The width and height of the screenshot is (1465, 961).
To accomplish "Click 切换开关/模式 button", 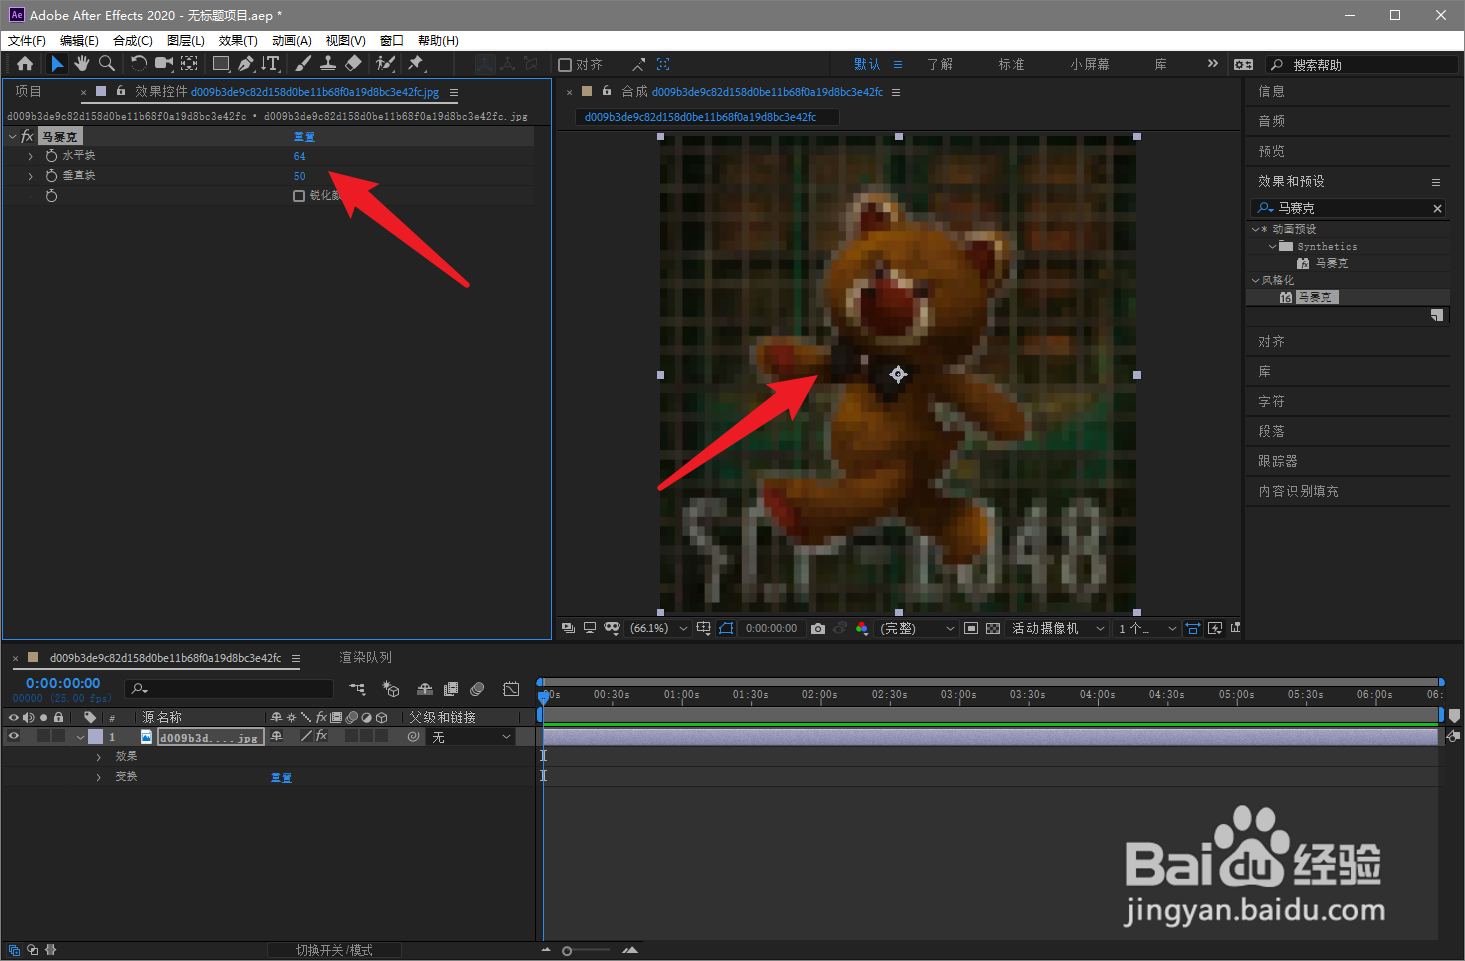I will 334,950.
